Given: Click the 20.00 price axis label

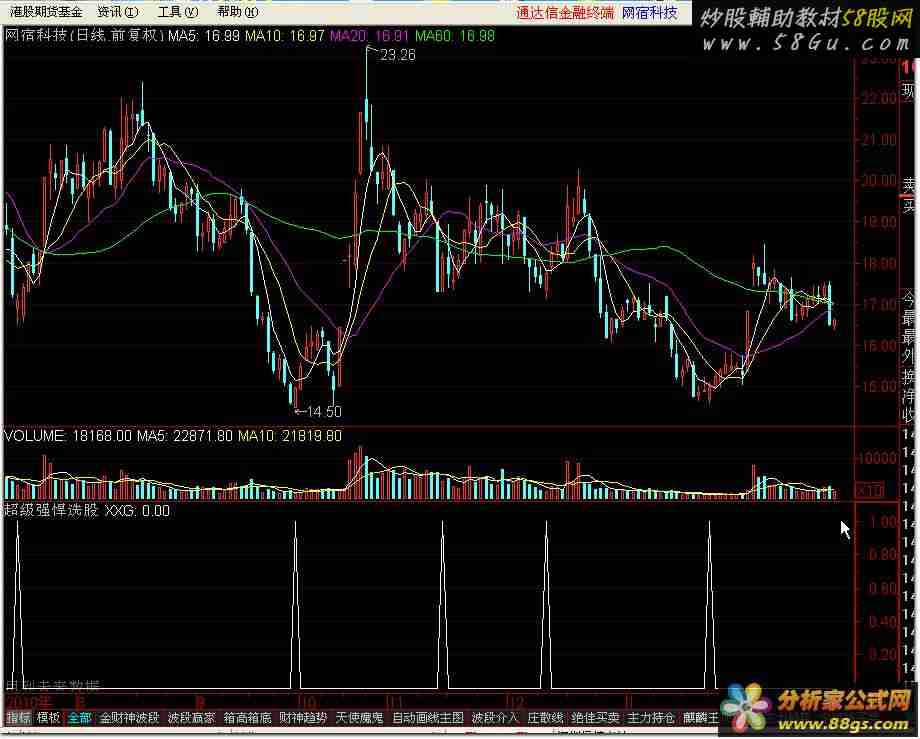Looking at the screenshot, I should pos(878,181).
